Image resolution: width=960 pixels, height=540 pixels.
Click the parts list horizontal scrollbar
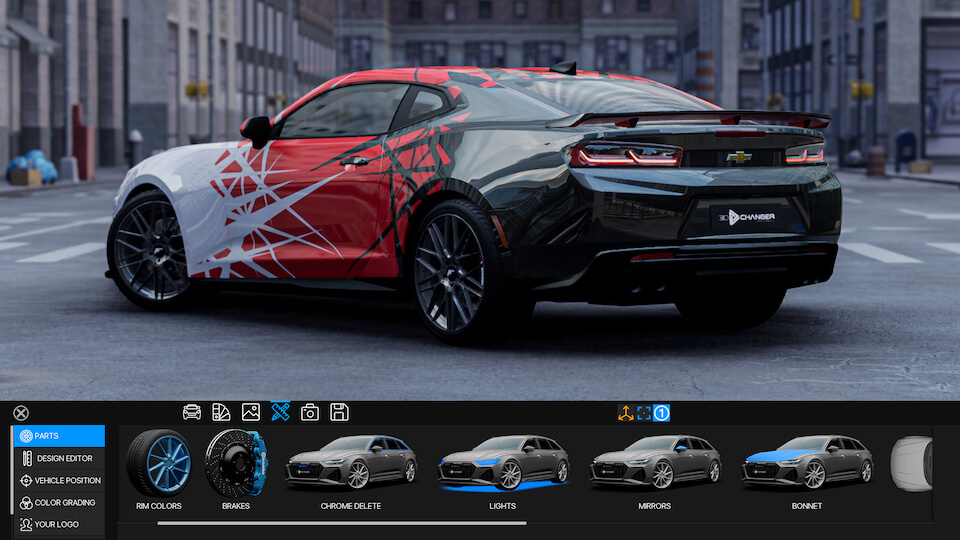point(340,522)
